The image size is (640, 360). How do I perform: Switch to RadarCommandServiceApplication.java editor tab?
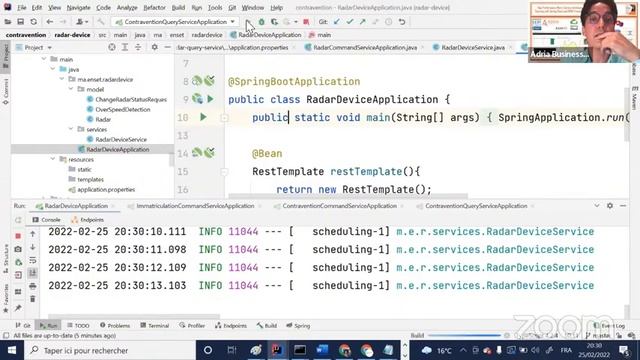pyautogui.click(x=365, y=47)
